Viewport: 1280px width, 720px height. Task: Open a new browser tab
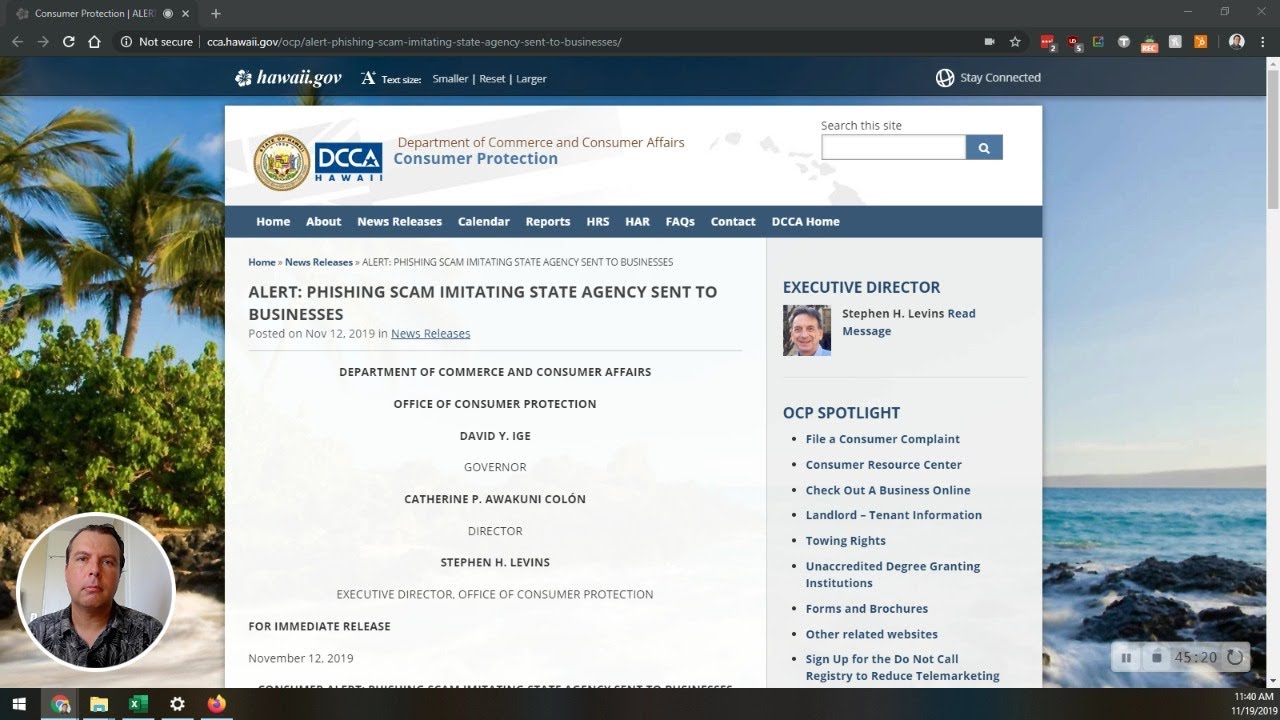click(215, 13)
